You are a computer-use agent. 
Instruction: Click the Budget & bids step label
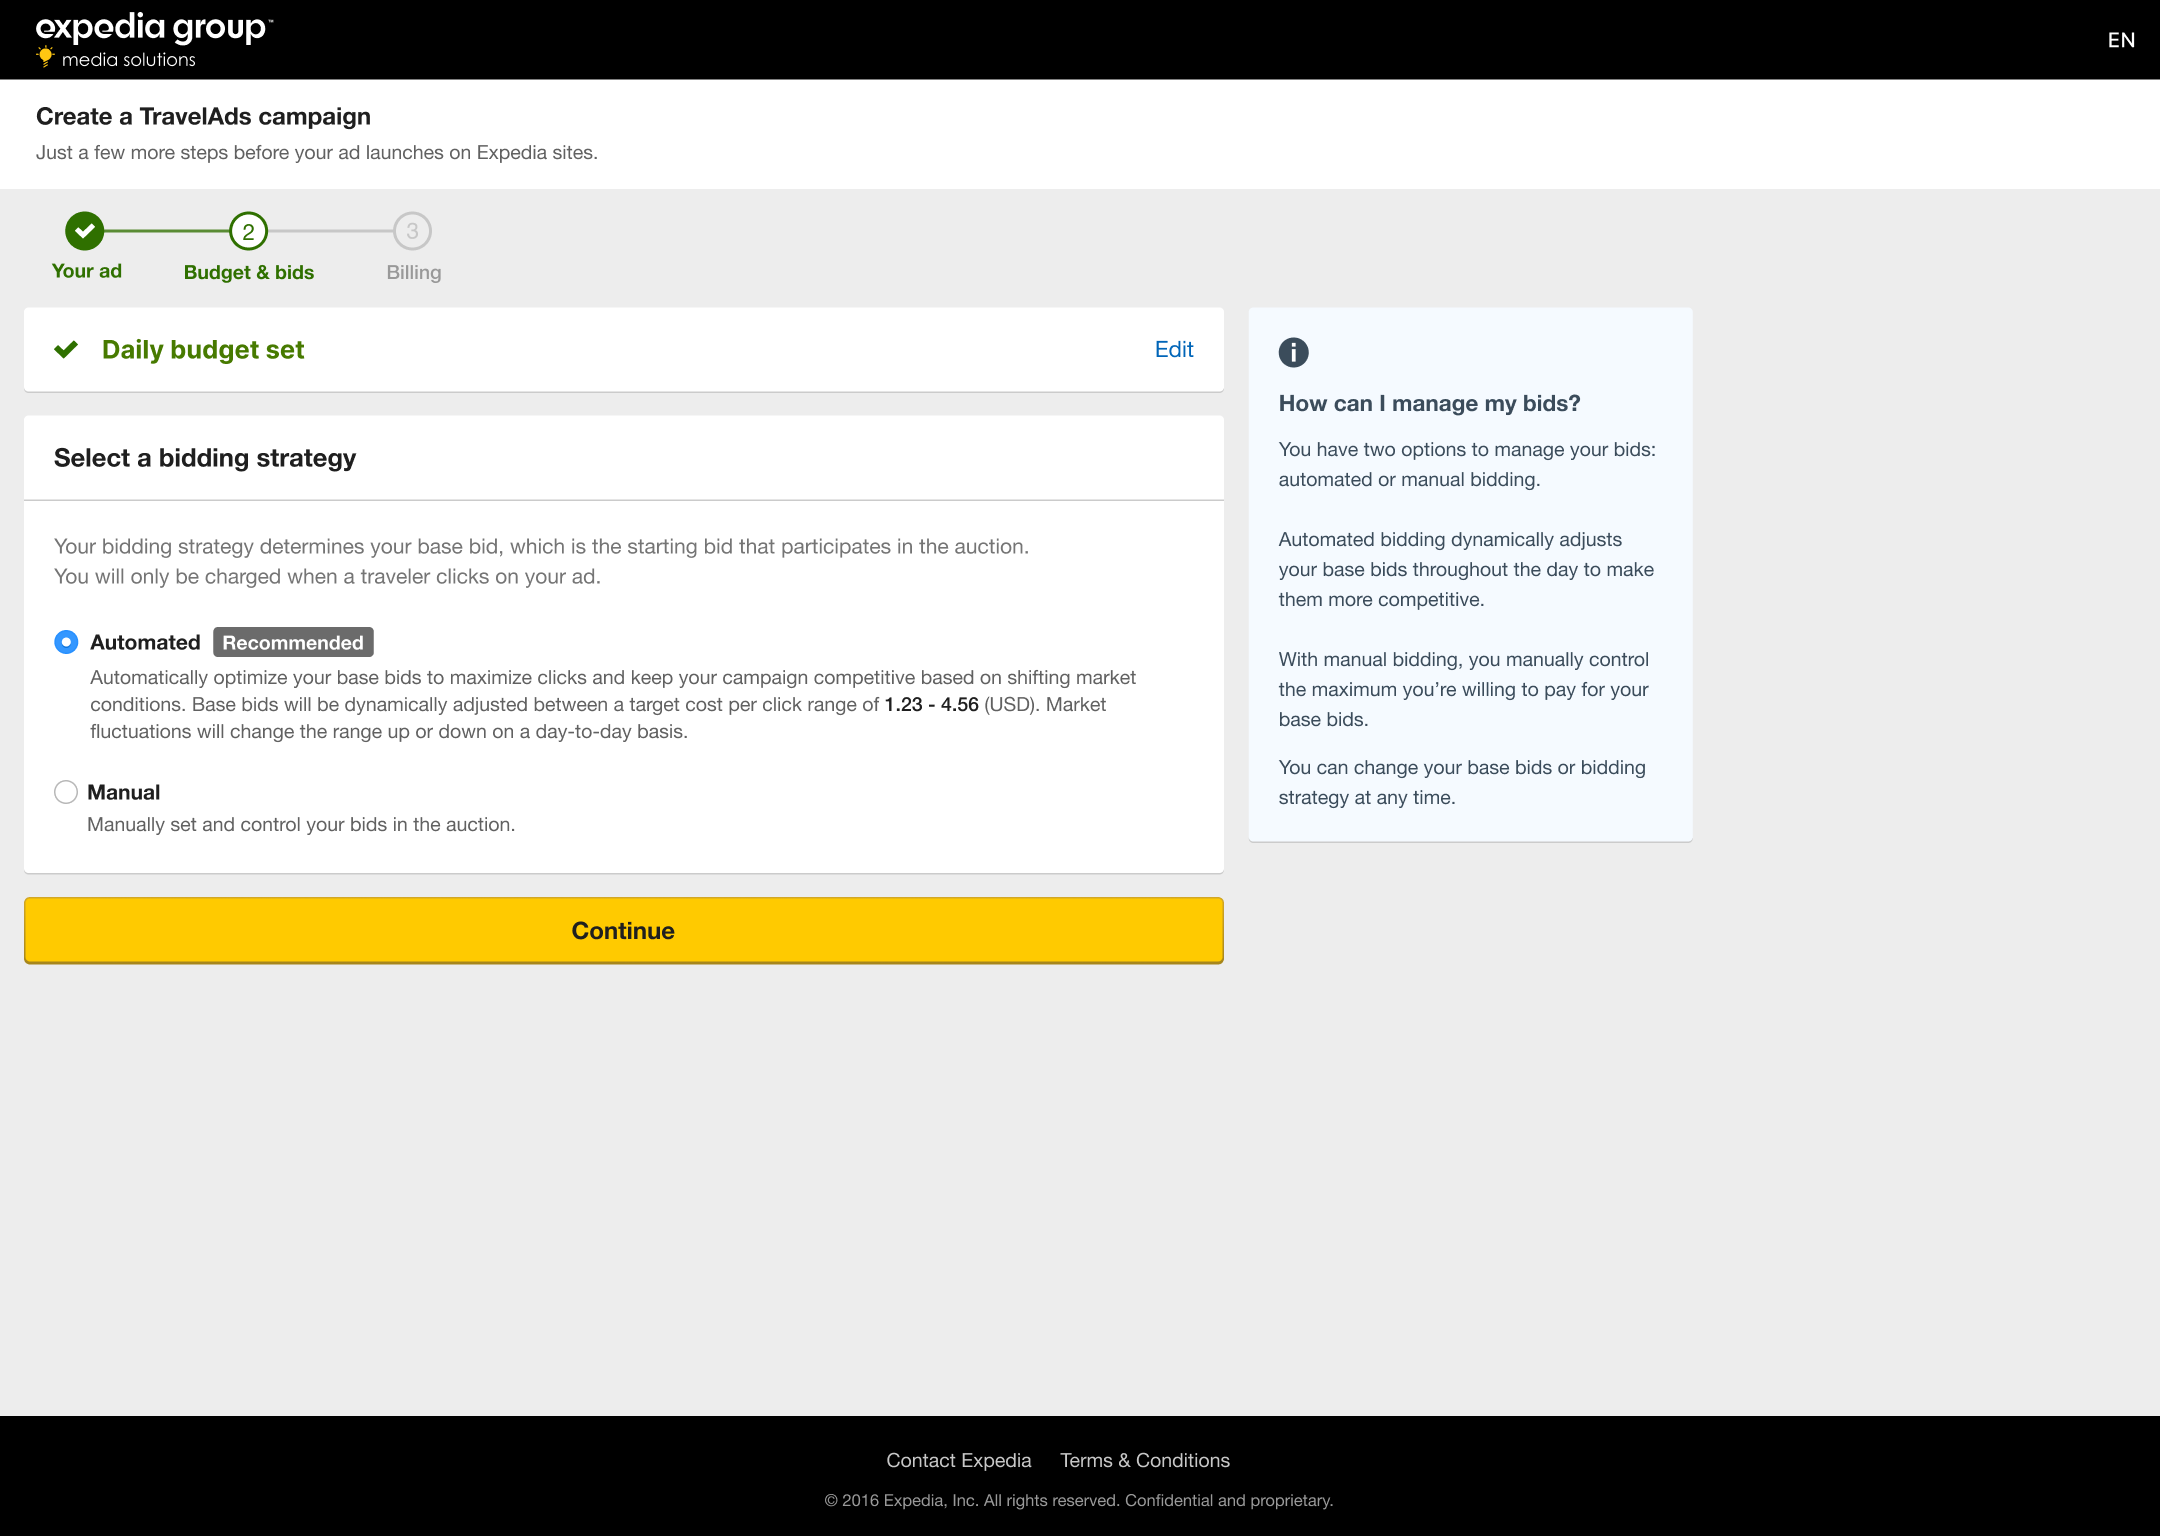click(249, 272)
